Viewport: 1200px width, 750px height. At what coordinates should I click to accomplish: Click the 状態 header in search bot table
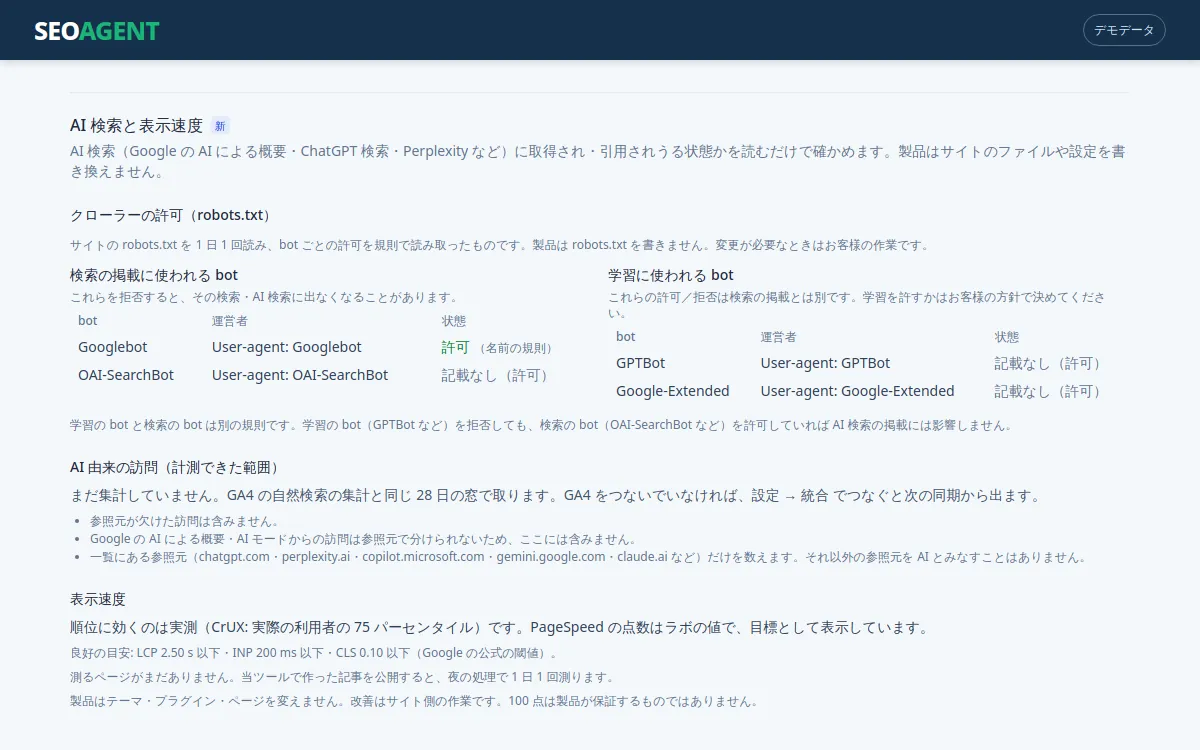coord(454,321)
